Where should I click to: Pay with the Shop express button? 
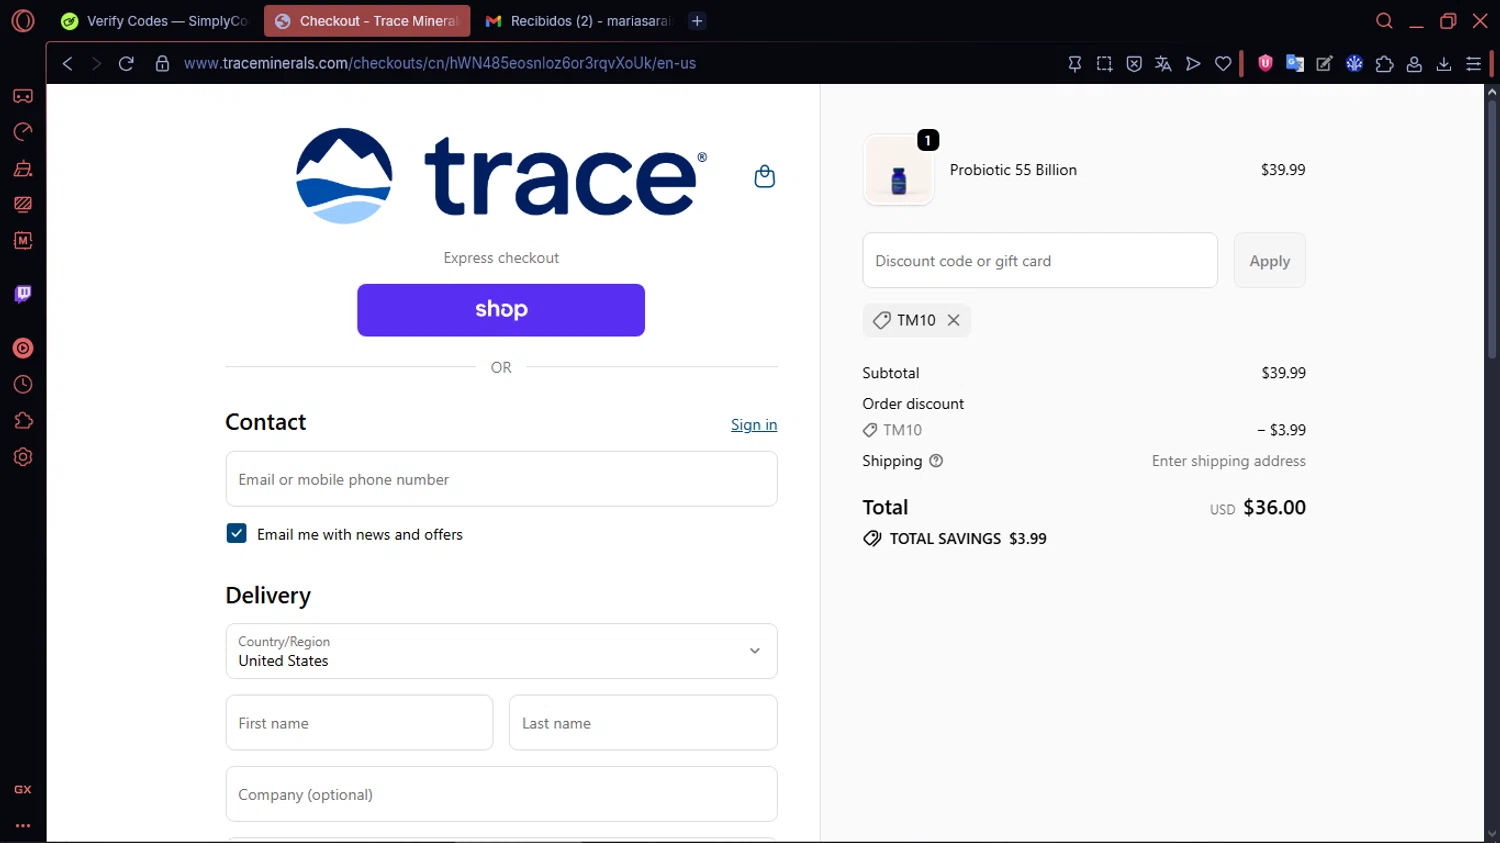(x=501, y=310)
